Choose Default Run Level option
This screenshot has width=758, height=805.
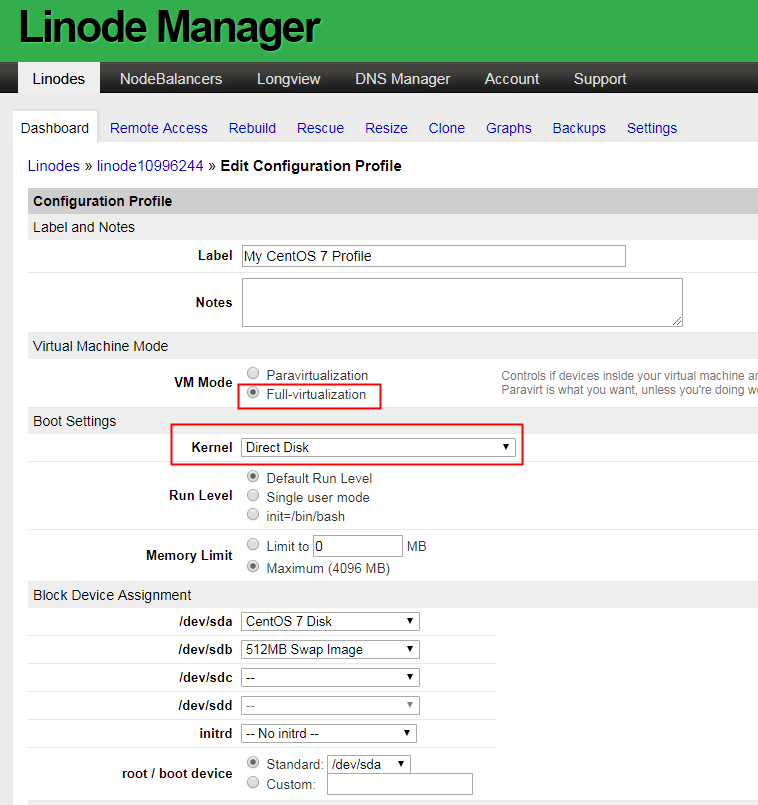coord(253,476)
